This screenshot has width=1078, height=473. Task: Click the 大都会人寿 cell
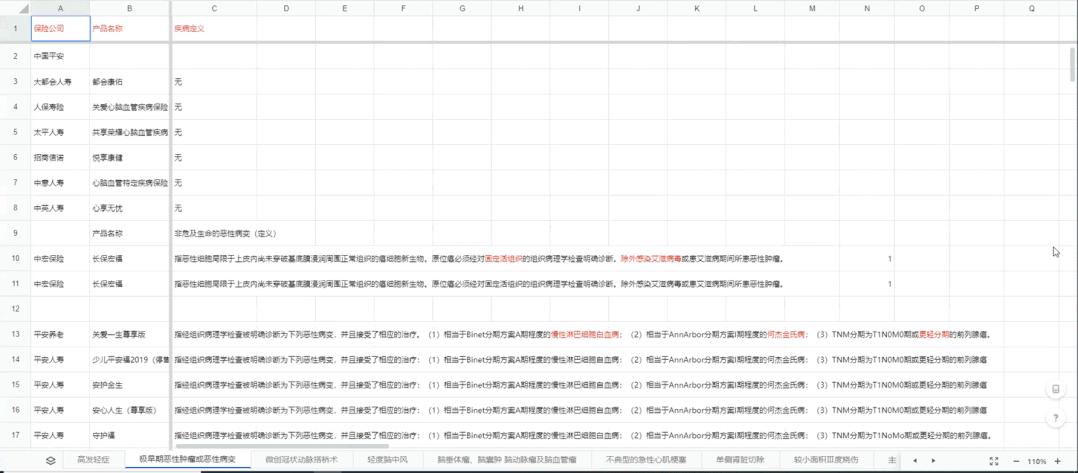pos(60,81)
